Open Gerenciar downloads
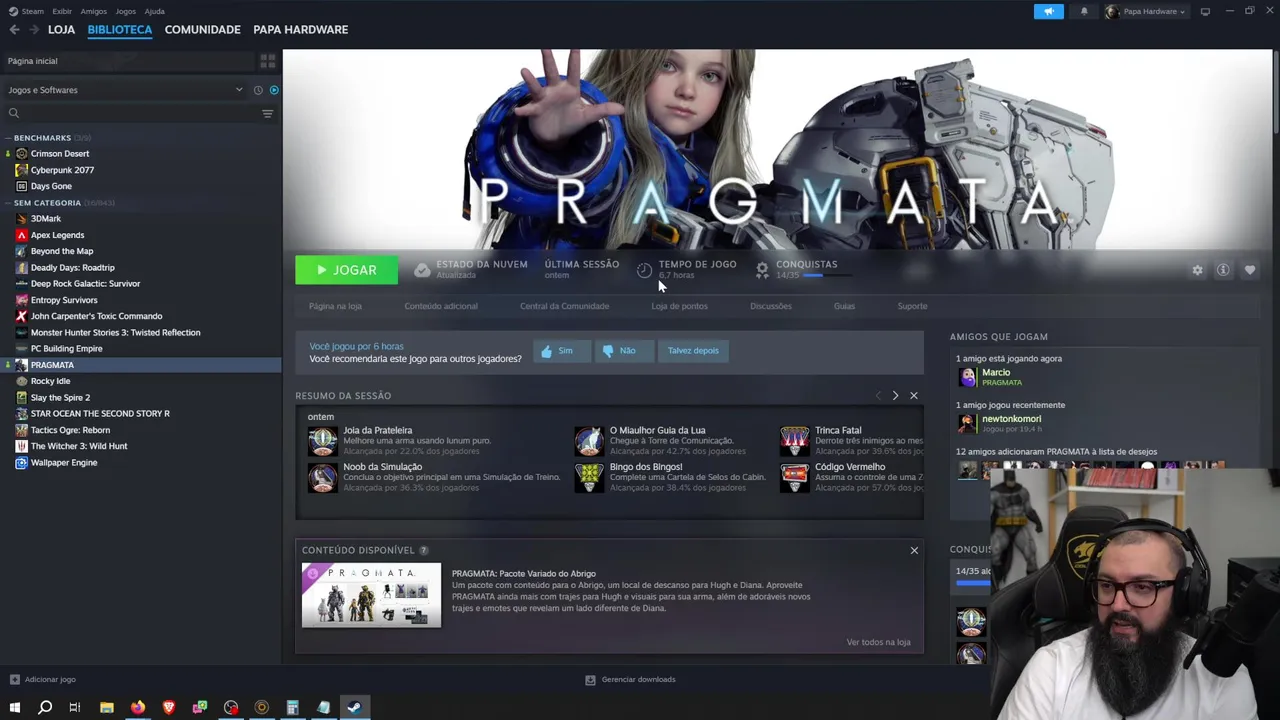 (x=630, y=679)
